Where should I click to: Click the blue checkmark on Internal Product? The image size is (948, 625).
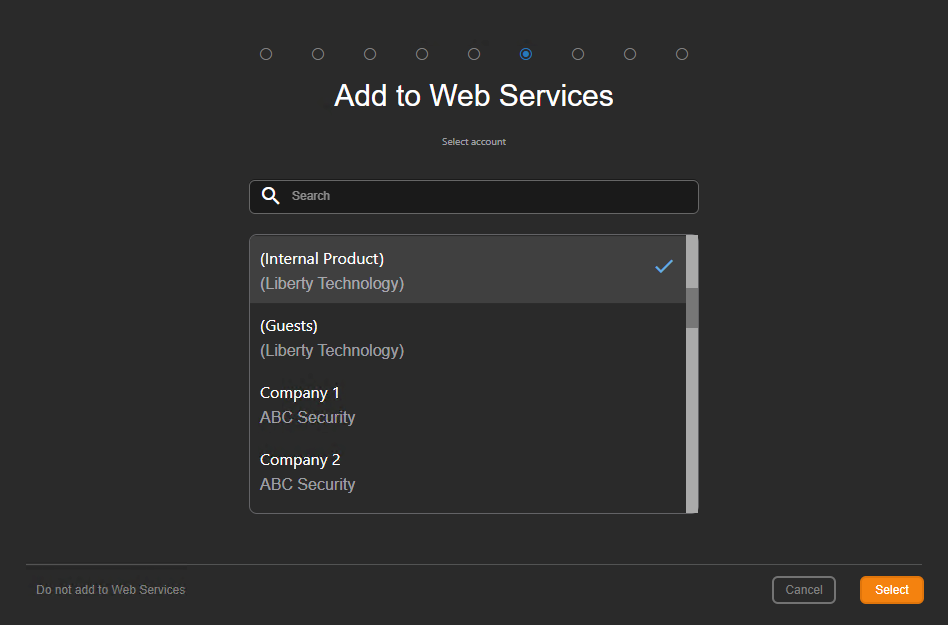point(664,266)
